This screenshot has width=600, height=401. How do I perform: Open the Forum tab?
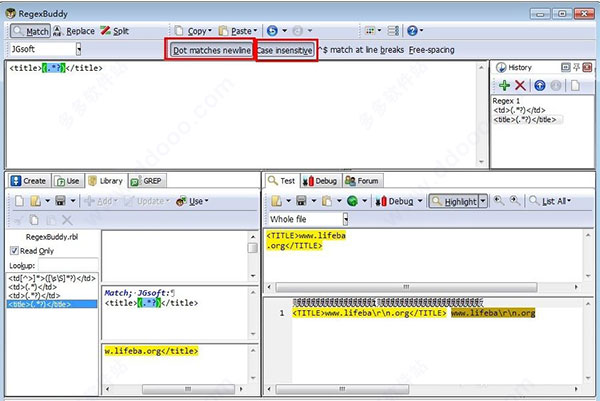(362, 181)
